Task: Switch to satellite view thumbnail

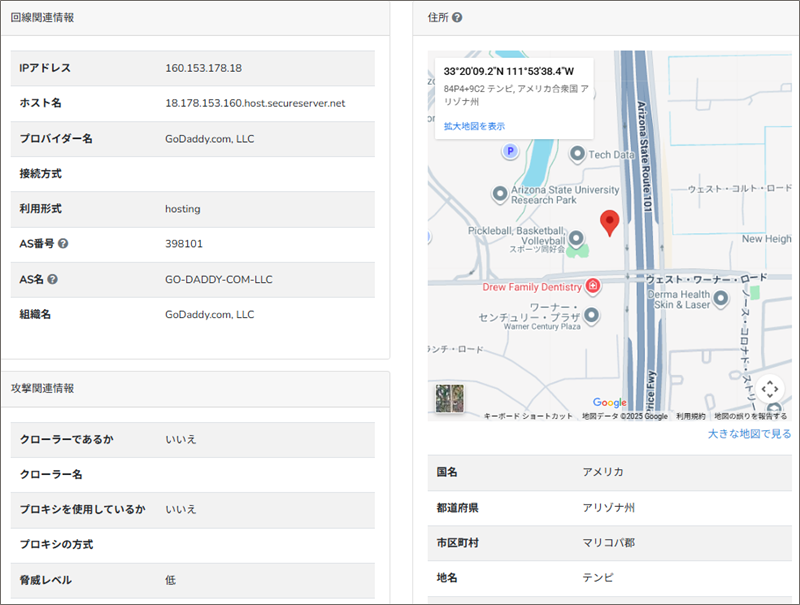Action: coord(450,398)
